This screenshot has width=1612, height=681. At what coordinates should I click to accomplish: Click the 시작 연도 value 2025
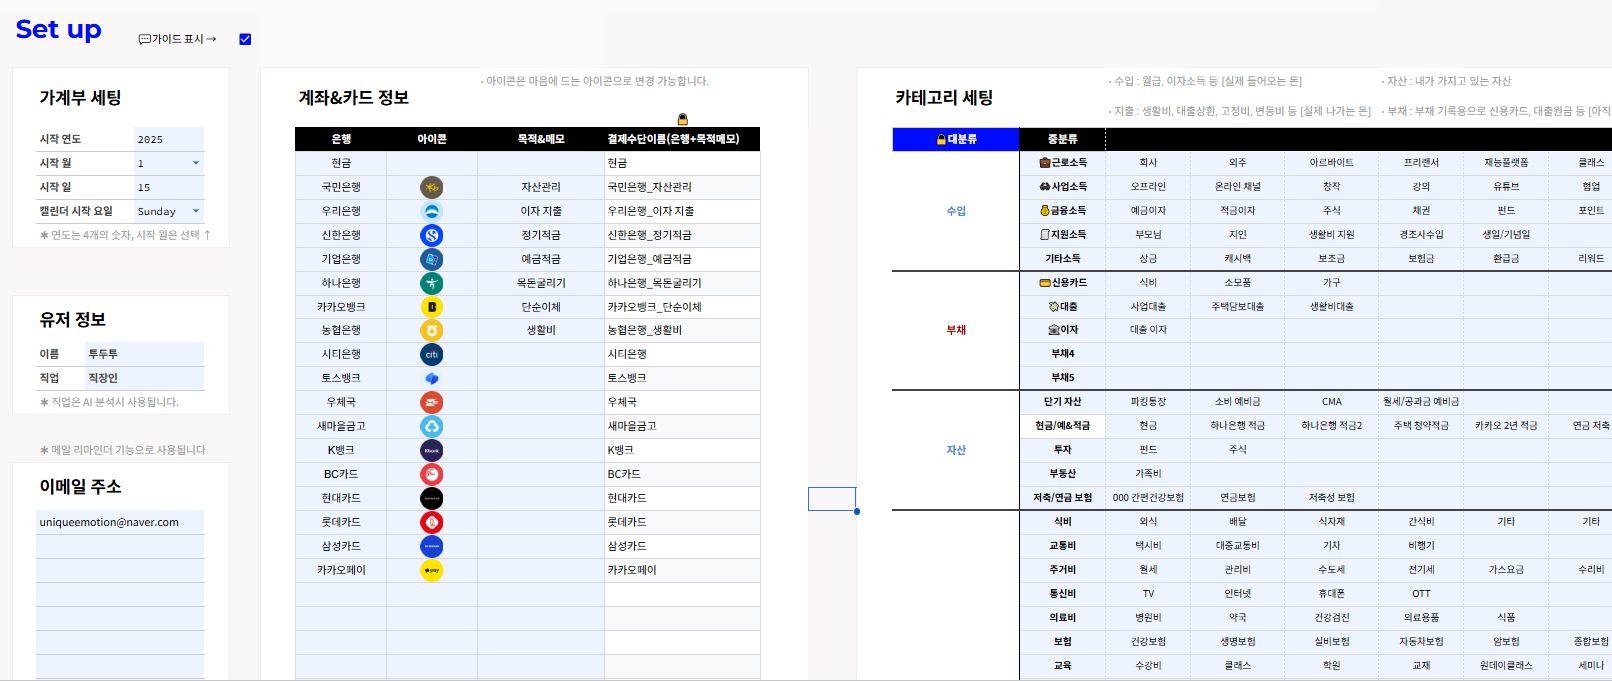pos(169,139)
